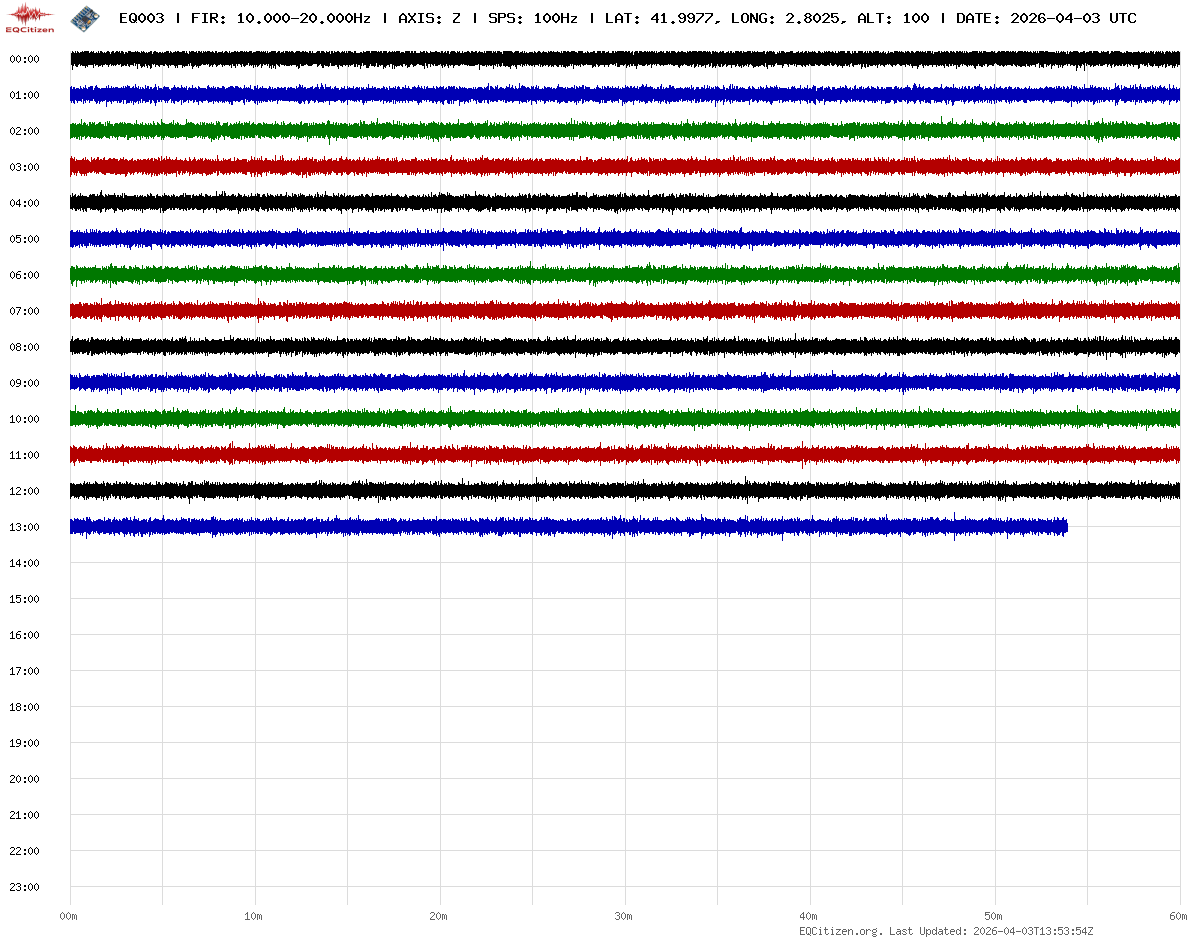1200x940 pixels.
Task: Click the 23:00 hour row label
Action: coord(24,887)
